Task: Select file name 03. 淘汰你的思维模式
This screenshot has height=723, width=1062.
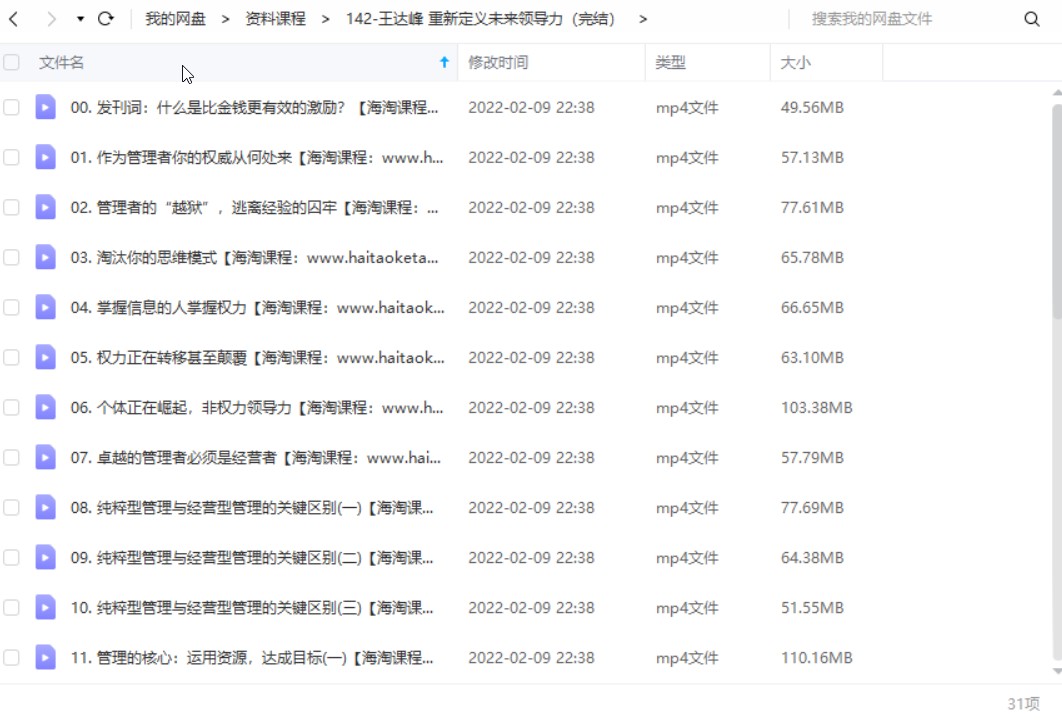Action: click(254, 257)
